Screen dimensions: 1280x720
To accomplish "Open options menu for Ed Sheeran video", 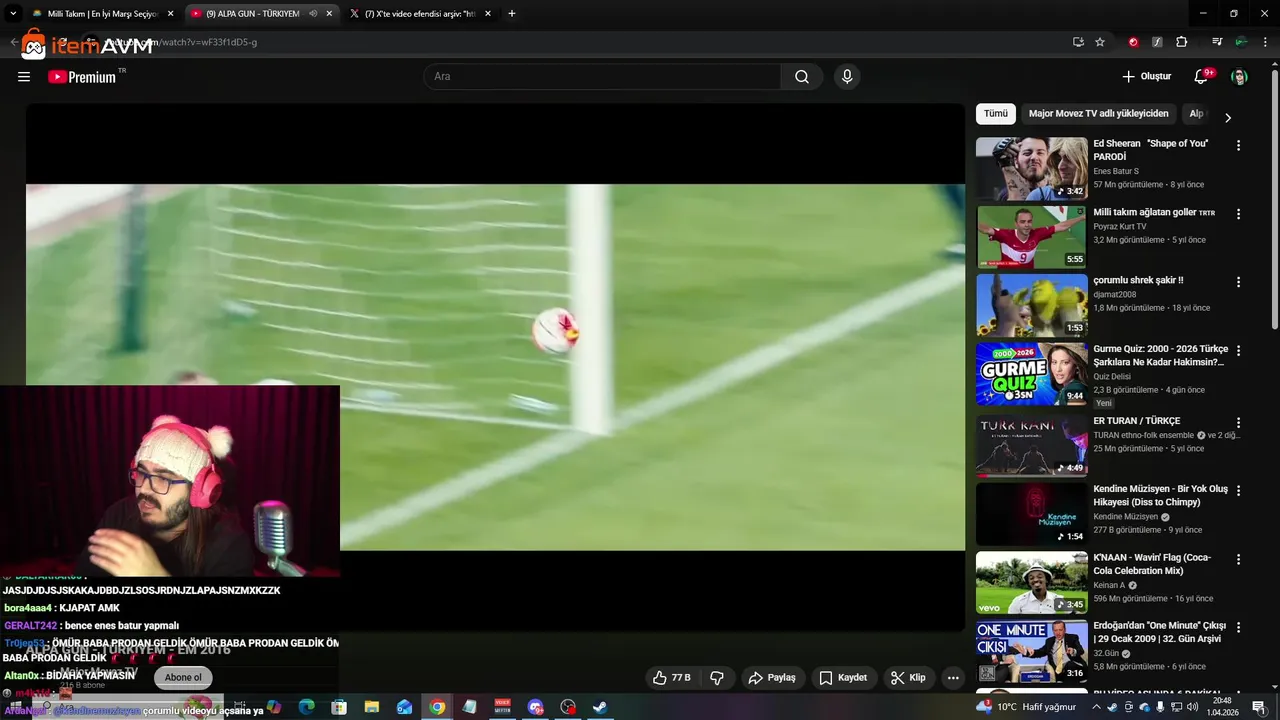I will 1238,145.
